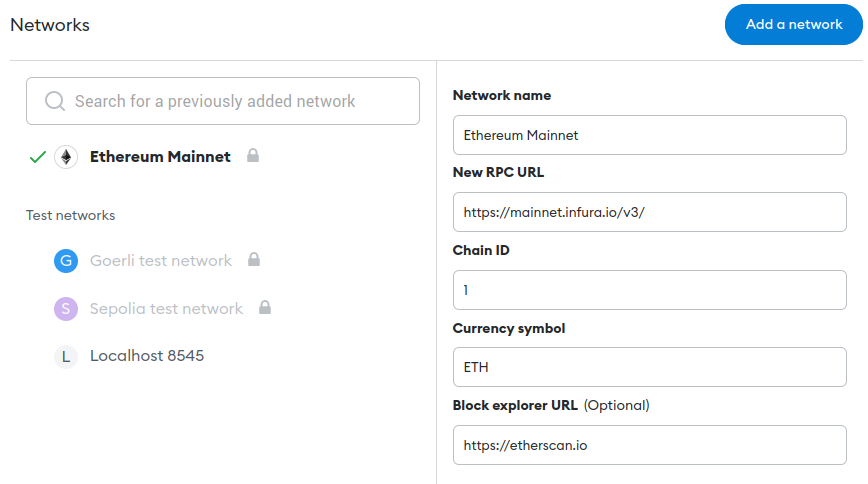
Task: Click the lock icon beside Goerli test network
Action: 254,259
